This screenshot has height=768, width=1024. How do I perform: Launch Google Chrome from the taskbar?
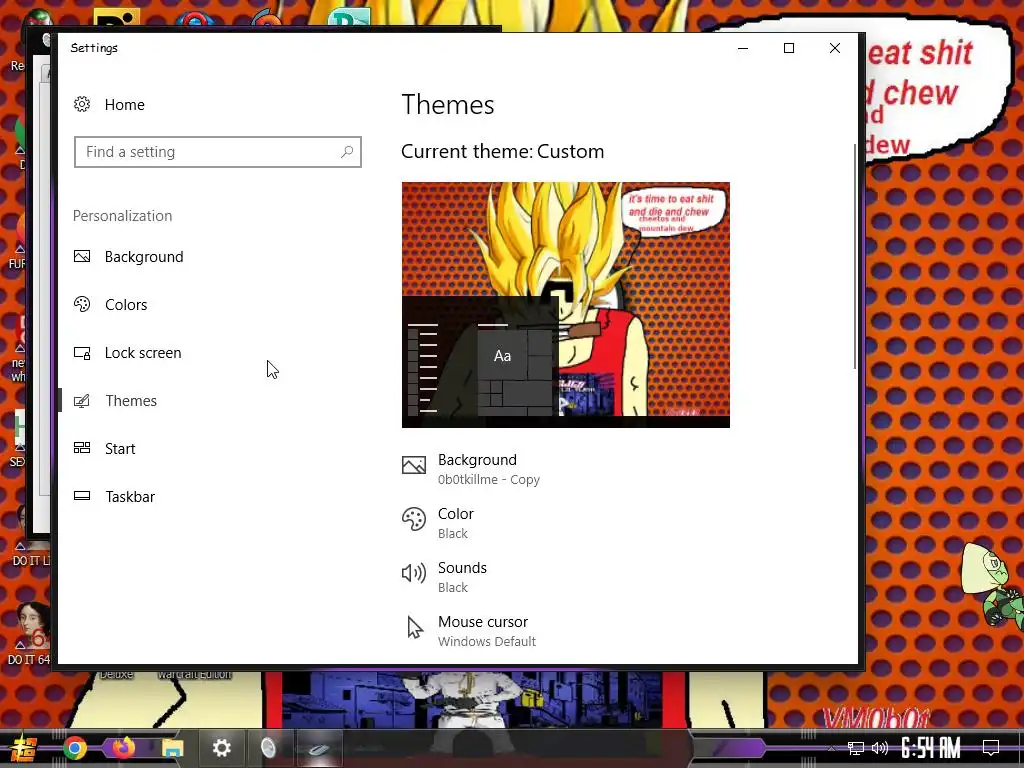click(x=74, y=748)
